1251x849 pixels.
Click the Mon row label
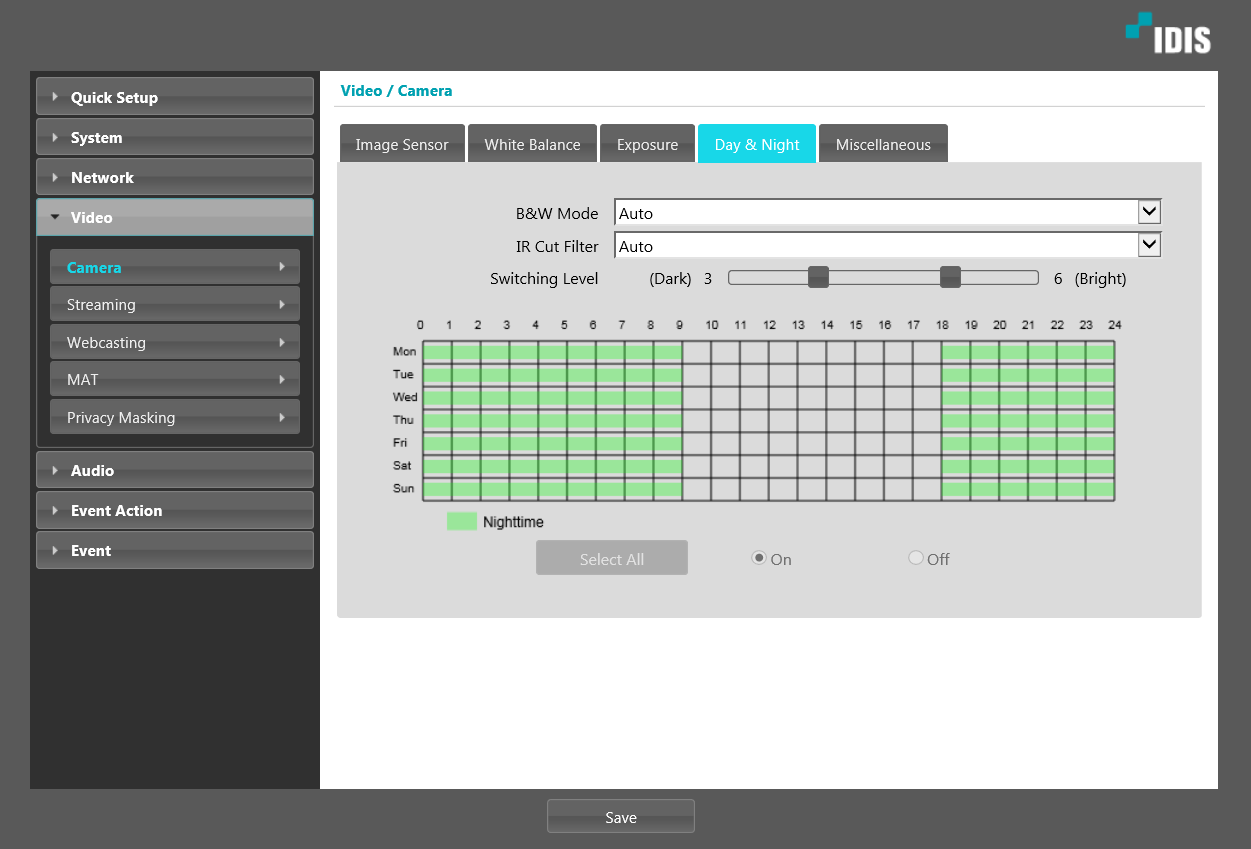(x=404, y=352)
